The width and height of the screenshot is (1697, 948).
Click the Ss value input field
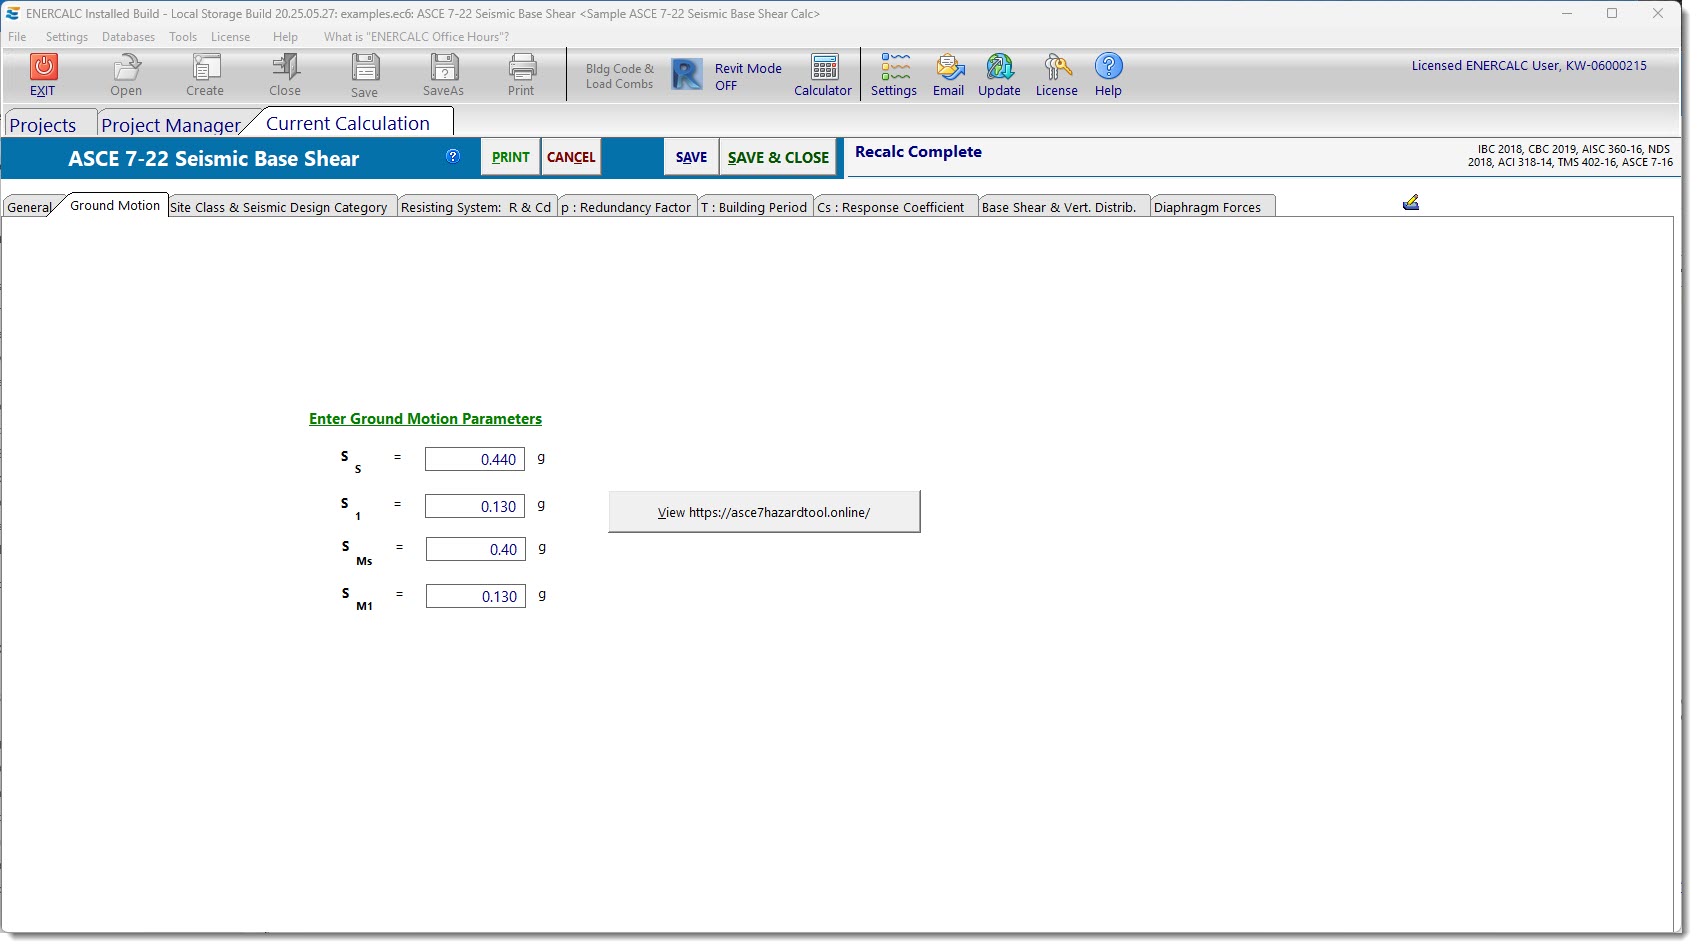pyautogui.click(x=475, y=459)
